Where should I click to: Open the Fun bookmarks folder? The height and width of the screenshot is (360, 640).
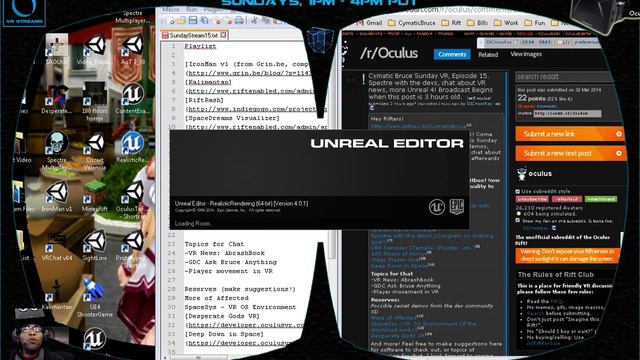[535, 23]
